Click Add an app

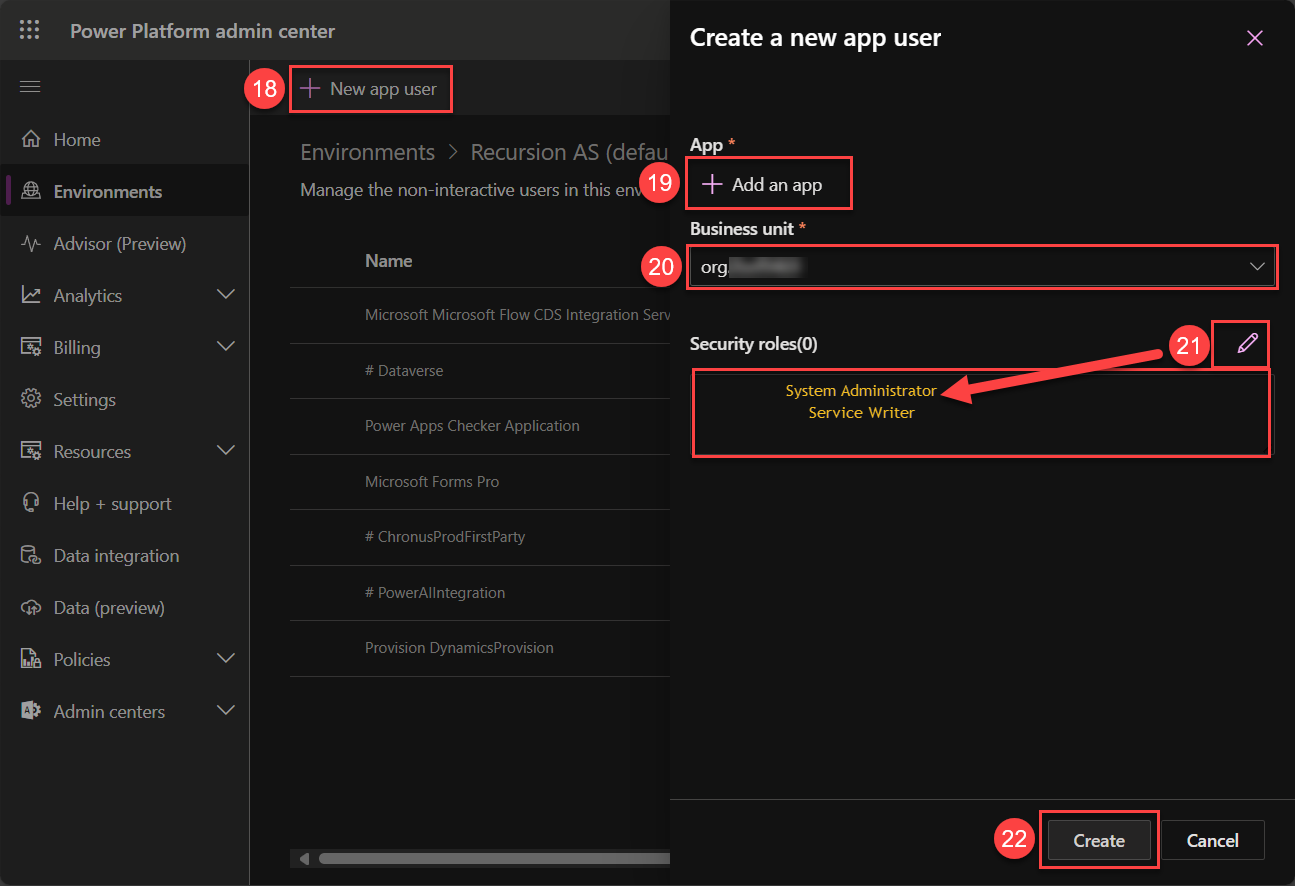[x=768, y=183]
